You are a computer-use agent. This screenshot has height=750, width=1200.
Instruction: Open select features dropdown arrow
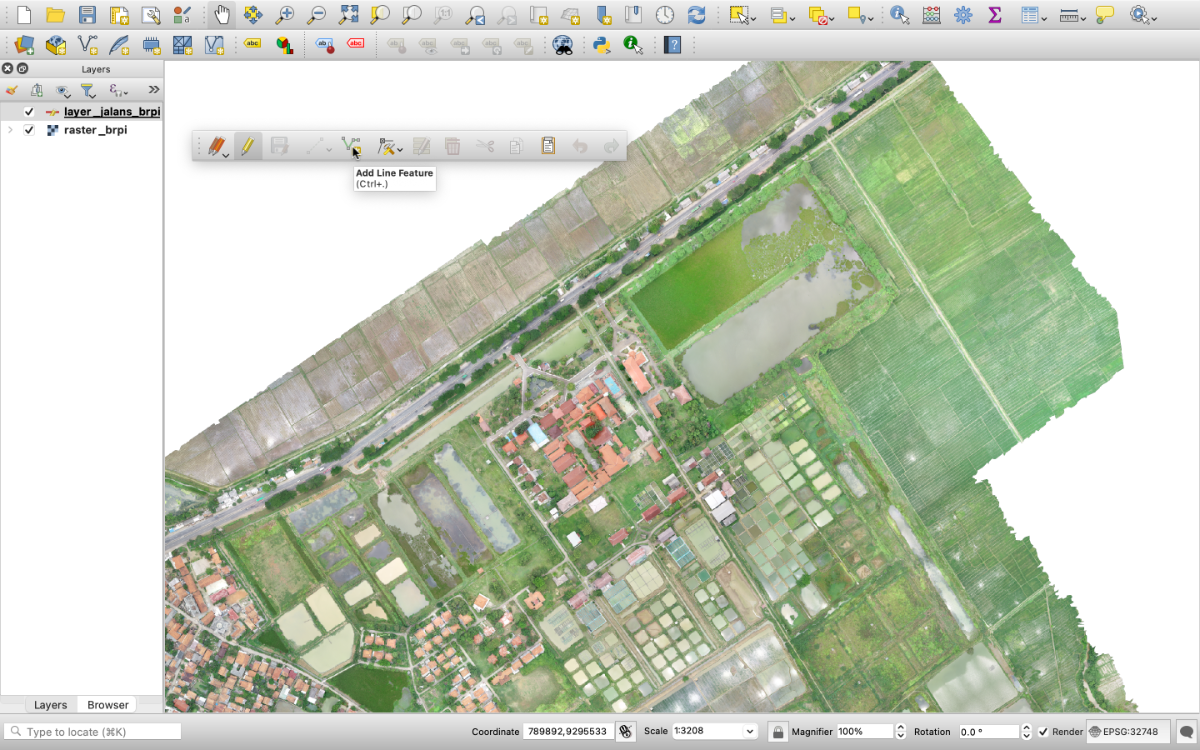tap(755, 19)
